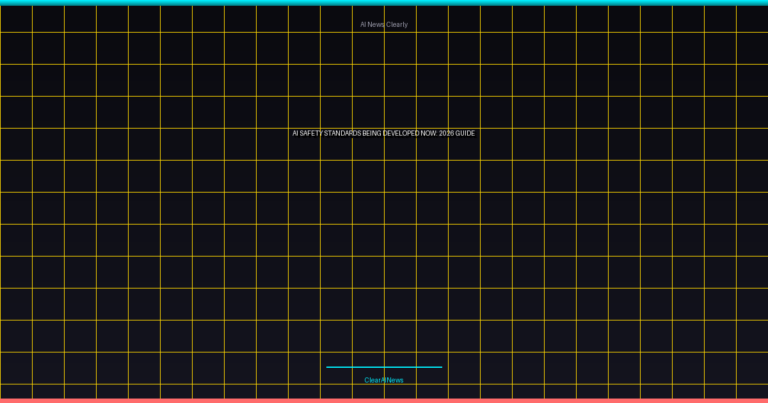The height and width of the screenshot is (403, 768).
Task: Click the word "GUIDE" in the headline
Action: tap(465, 133)
